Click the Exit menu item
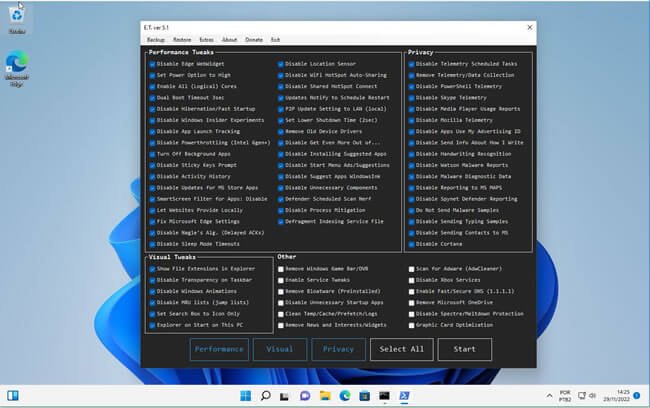 click(x=275, y=39)
